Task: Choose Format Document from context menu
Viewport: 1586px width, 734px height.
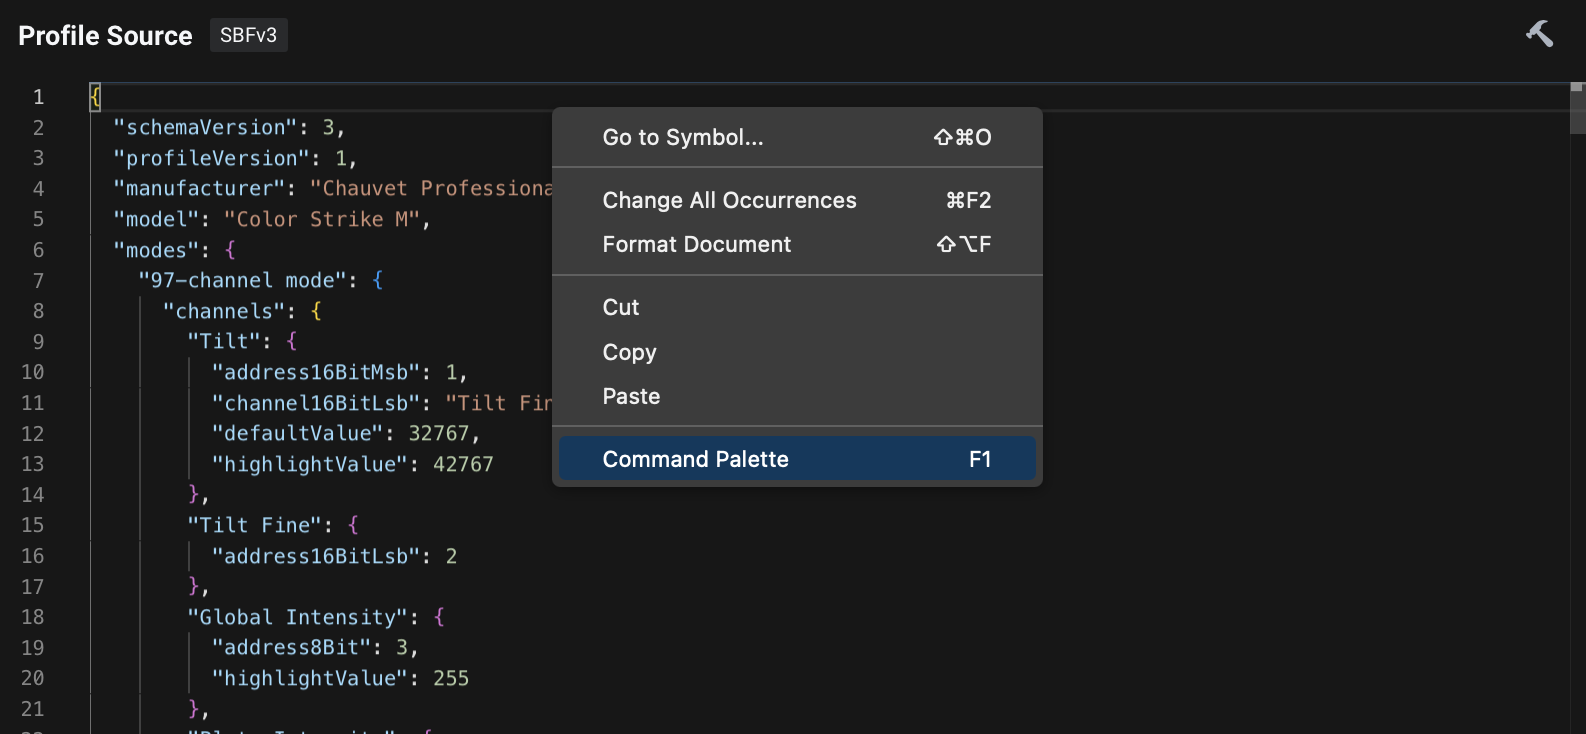Action: [797, 244]
